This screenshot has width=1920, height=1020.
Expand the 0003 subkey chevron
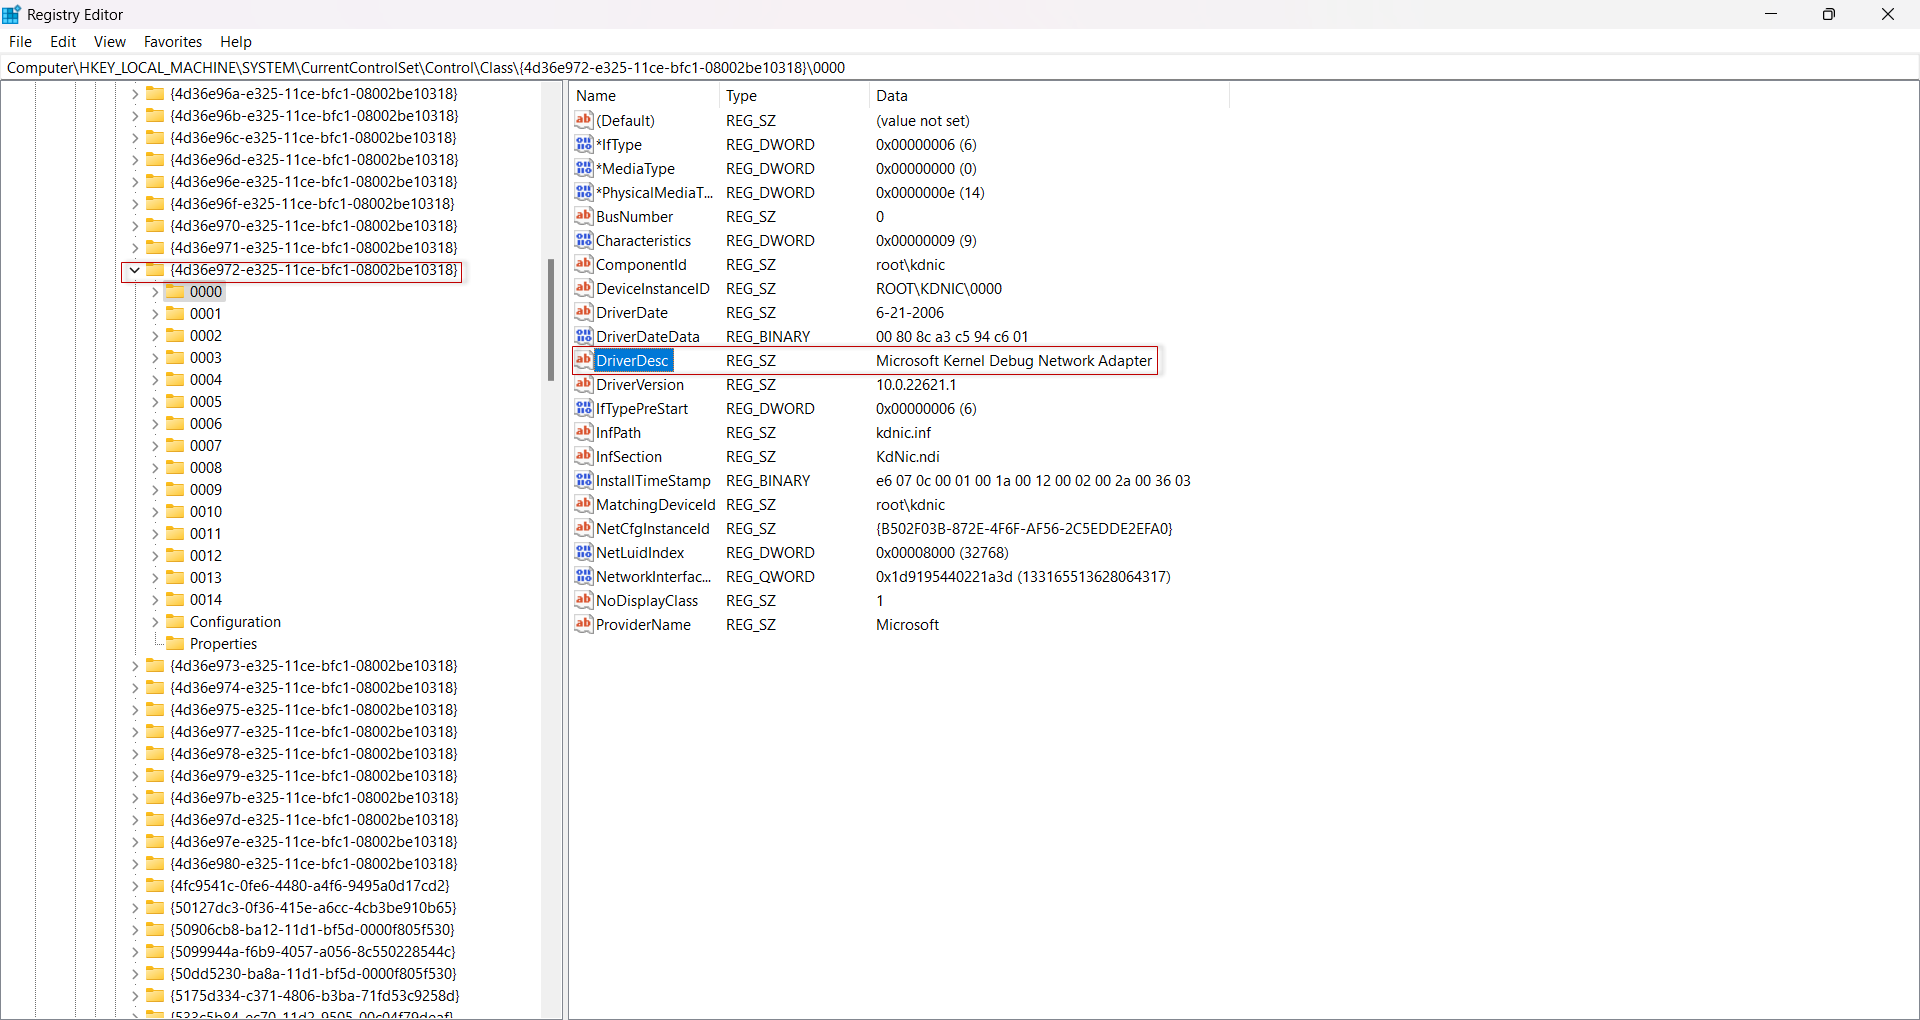click(x=153, y=357)
